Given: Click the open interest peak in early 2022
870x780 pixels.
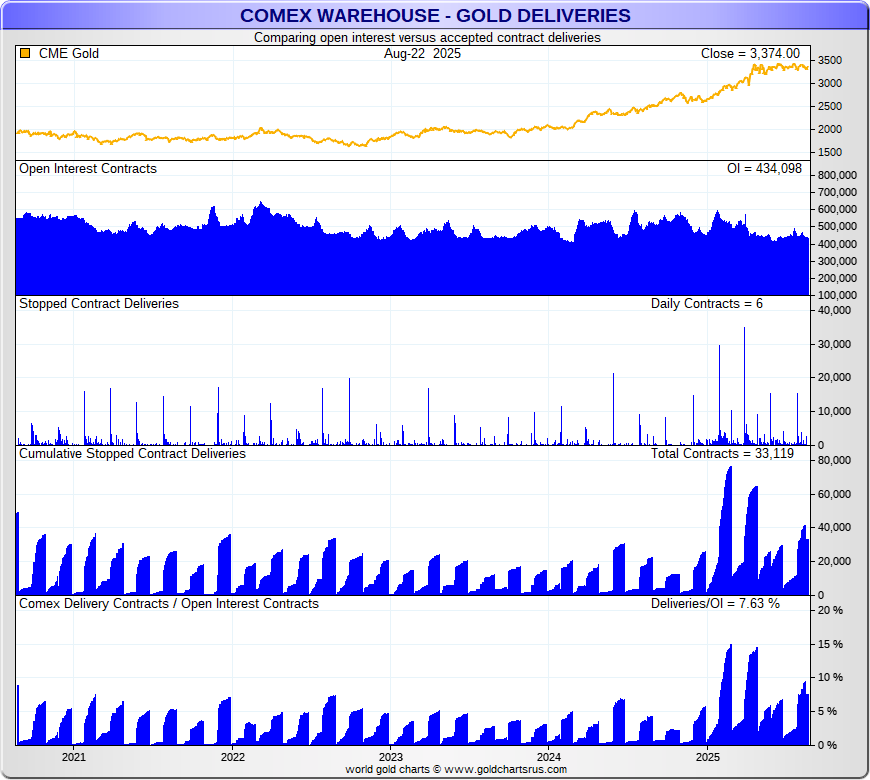Looking at the screenshot, I should click(261, 204).
